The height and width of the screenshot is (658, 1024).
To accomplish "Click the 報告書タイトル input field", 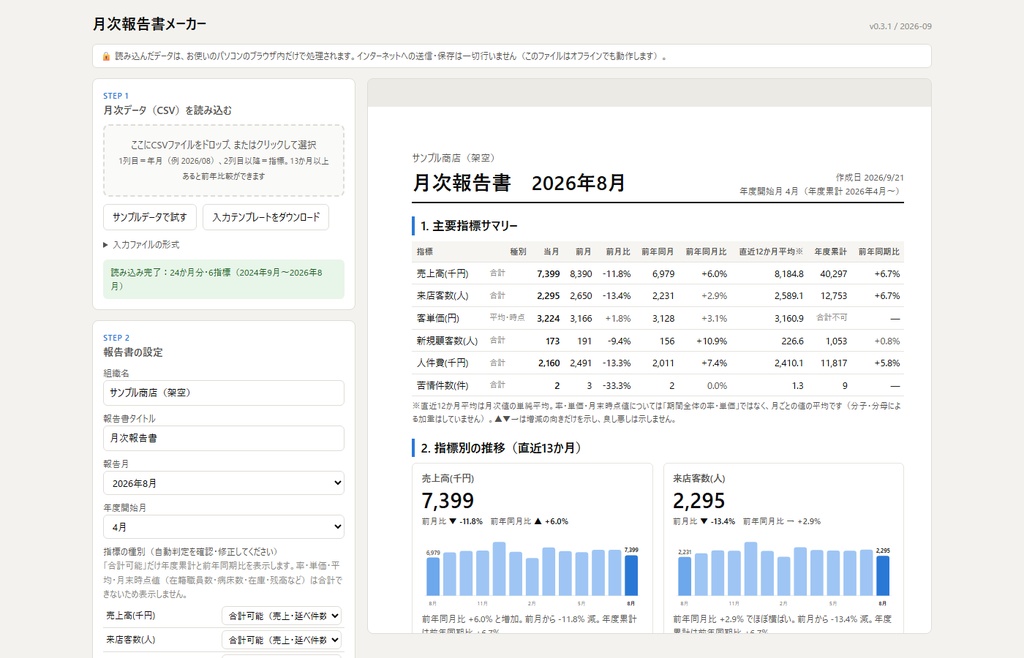I will pos(223,438).
